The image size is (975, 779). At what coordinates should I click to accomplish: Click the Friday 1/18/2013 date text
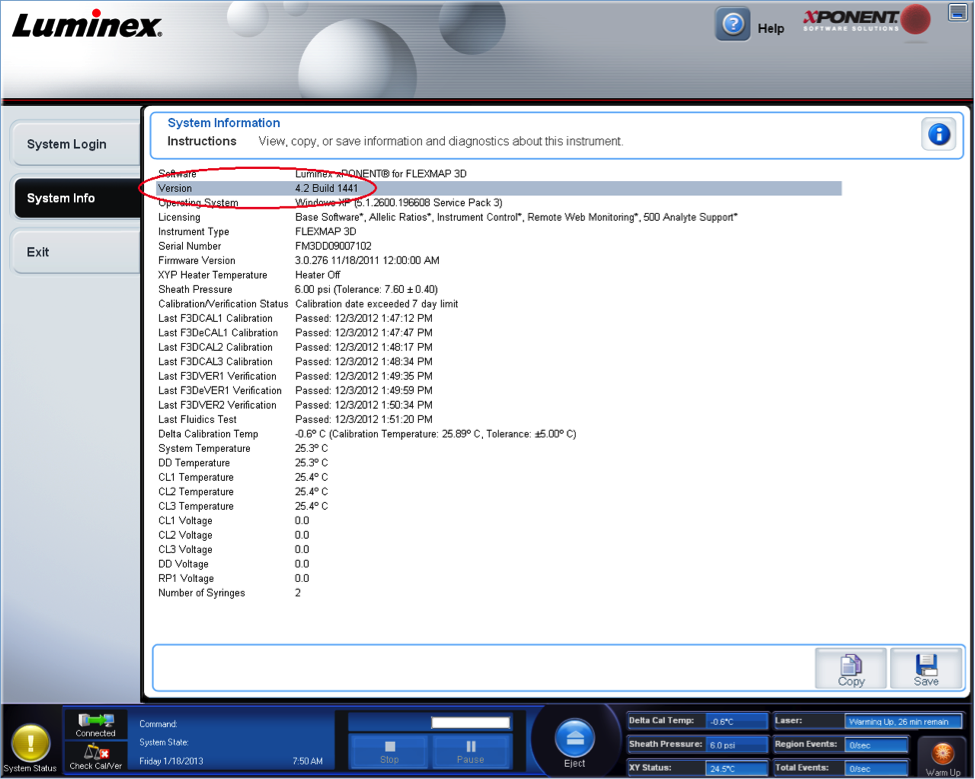click(x=171, y=761)
